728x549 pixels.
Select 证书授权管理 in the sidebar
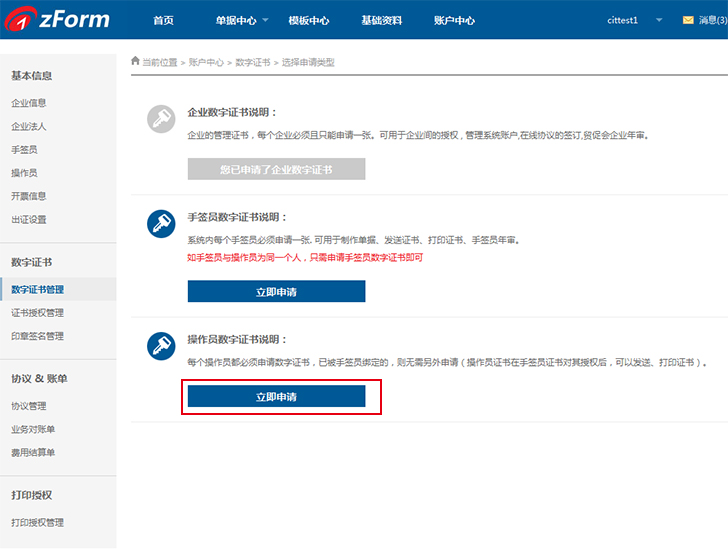tap(37, 313)
